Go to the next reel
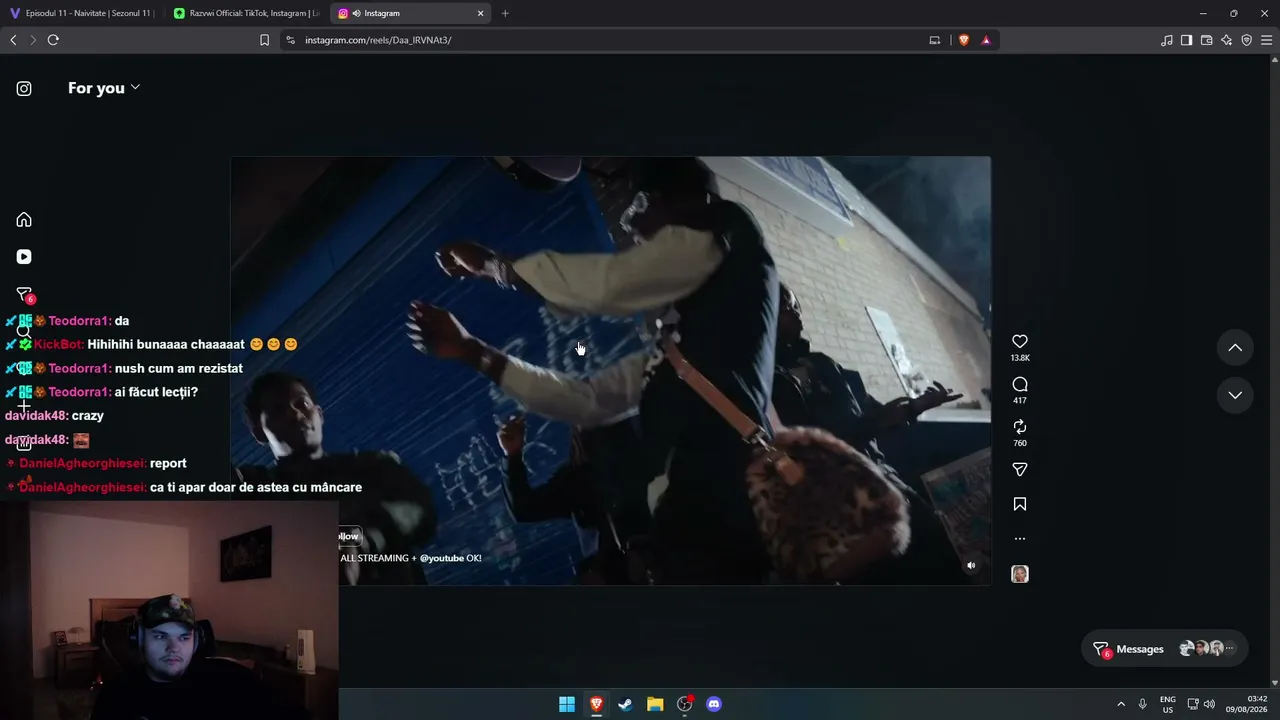 (1235, 395)
